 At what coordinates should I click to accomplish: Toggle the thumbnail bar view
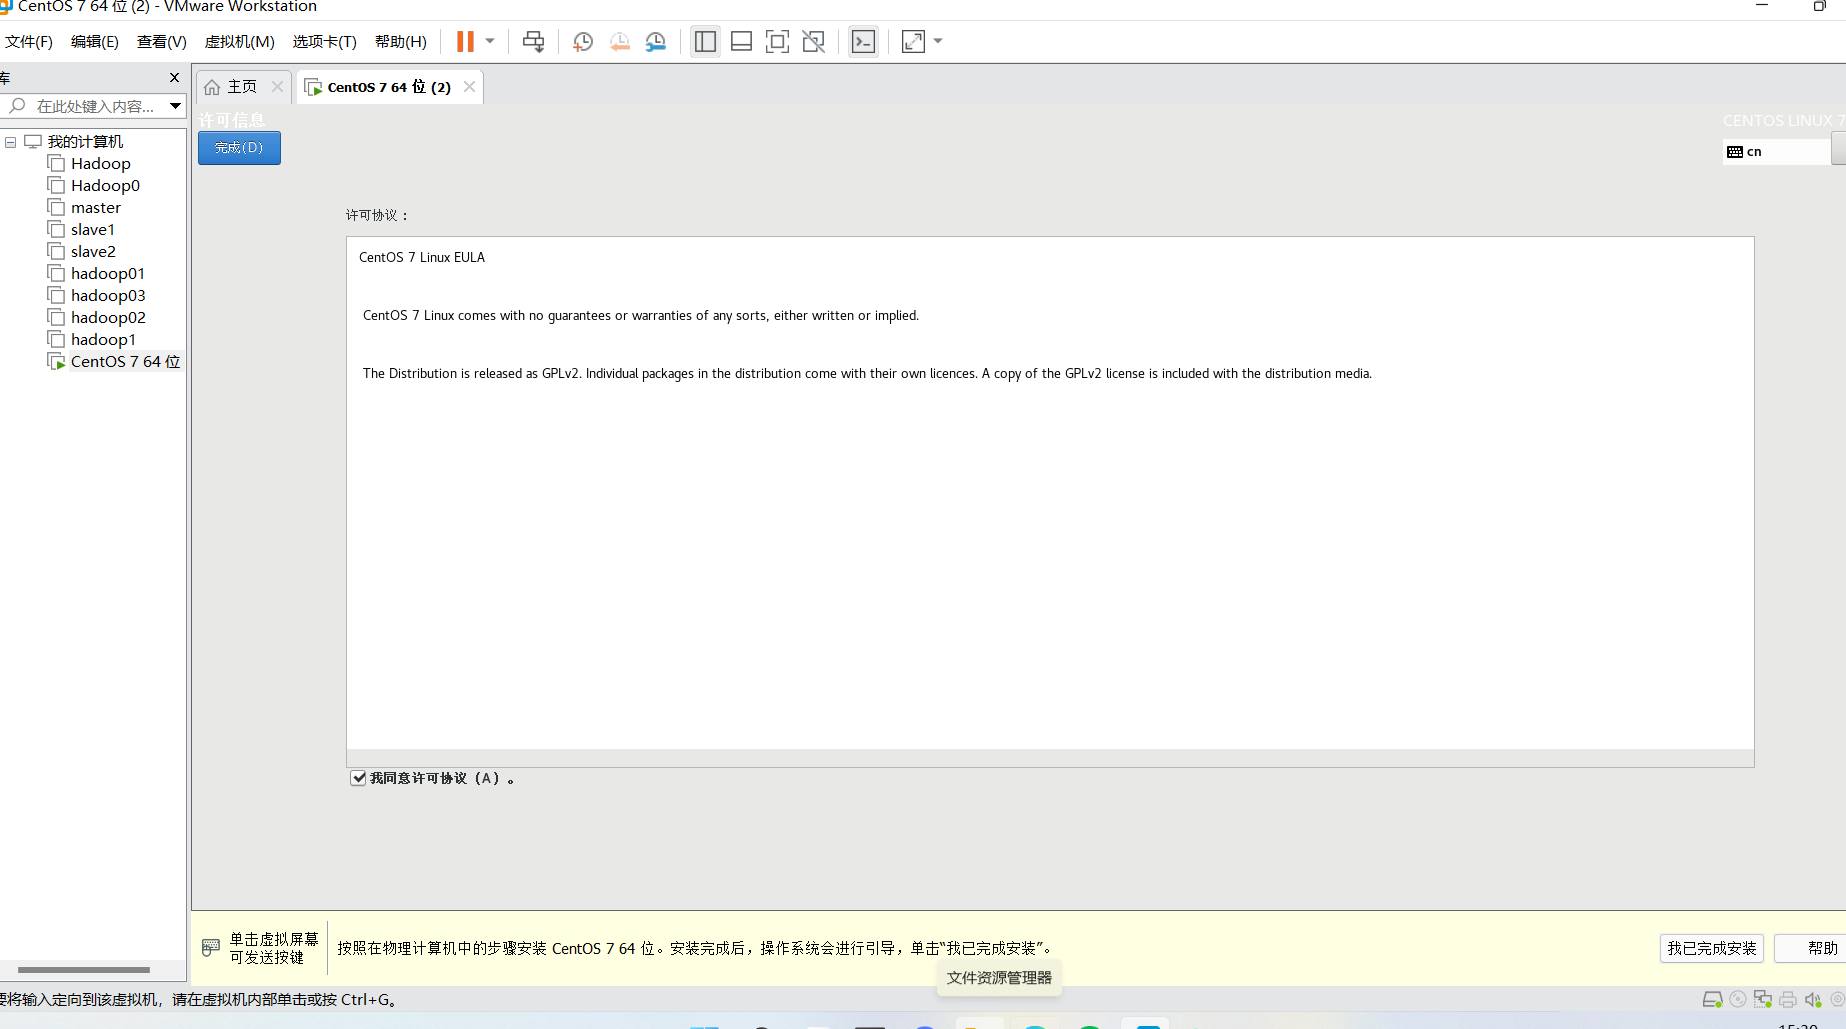click(x=741, y=41)
